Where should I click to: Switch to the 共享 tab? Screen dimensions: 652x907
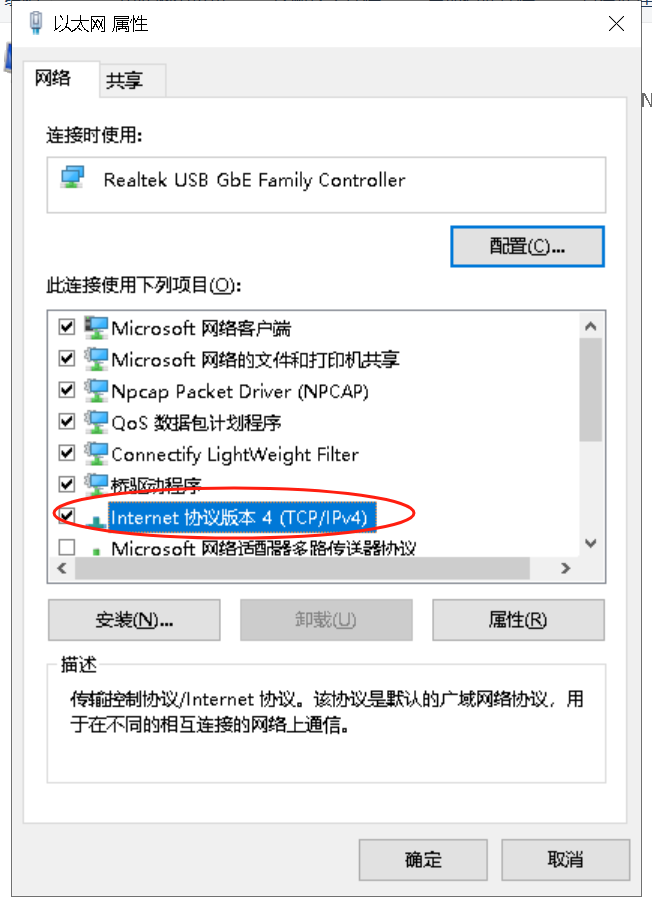click(x=124, y=80)
